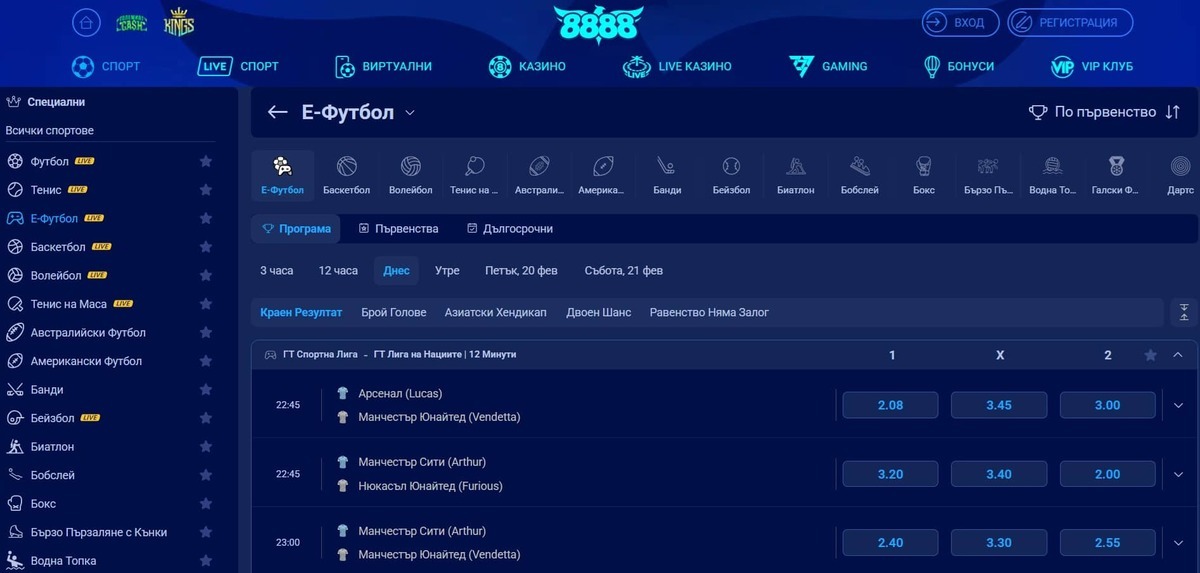1200x573 pixels.
Task: Select Баскетбол icon in sports carousel
Action: coord(347,176)
